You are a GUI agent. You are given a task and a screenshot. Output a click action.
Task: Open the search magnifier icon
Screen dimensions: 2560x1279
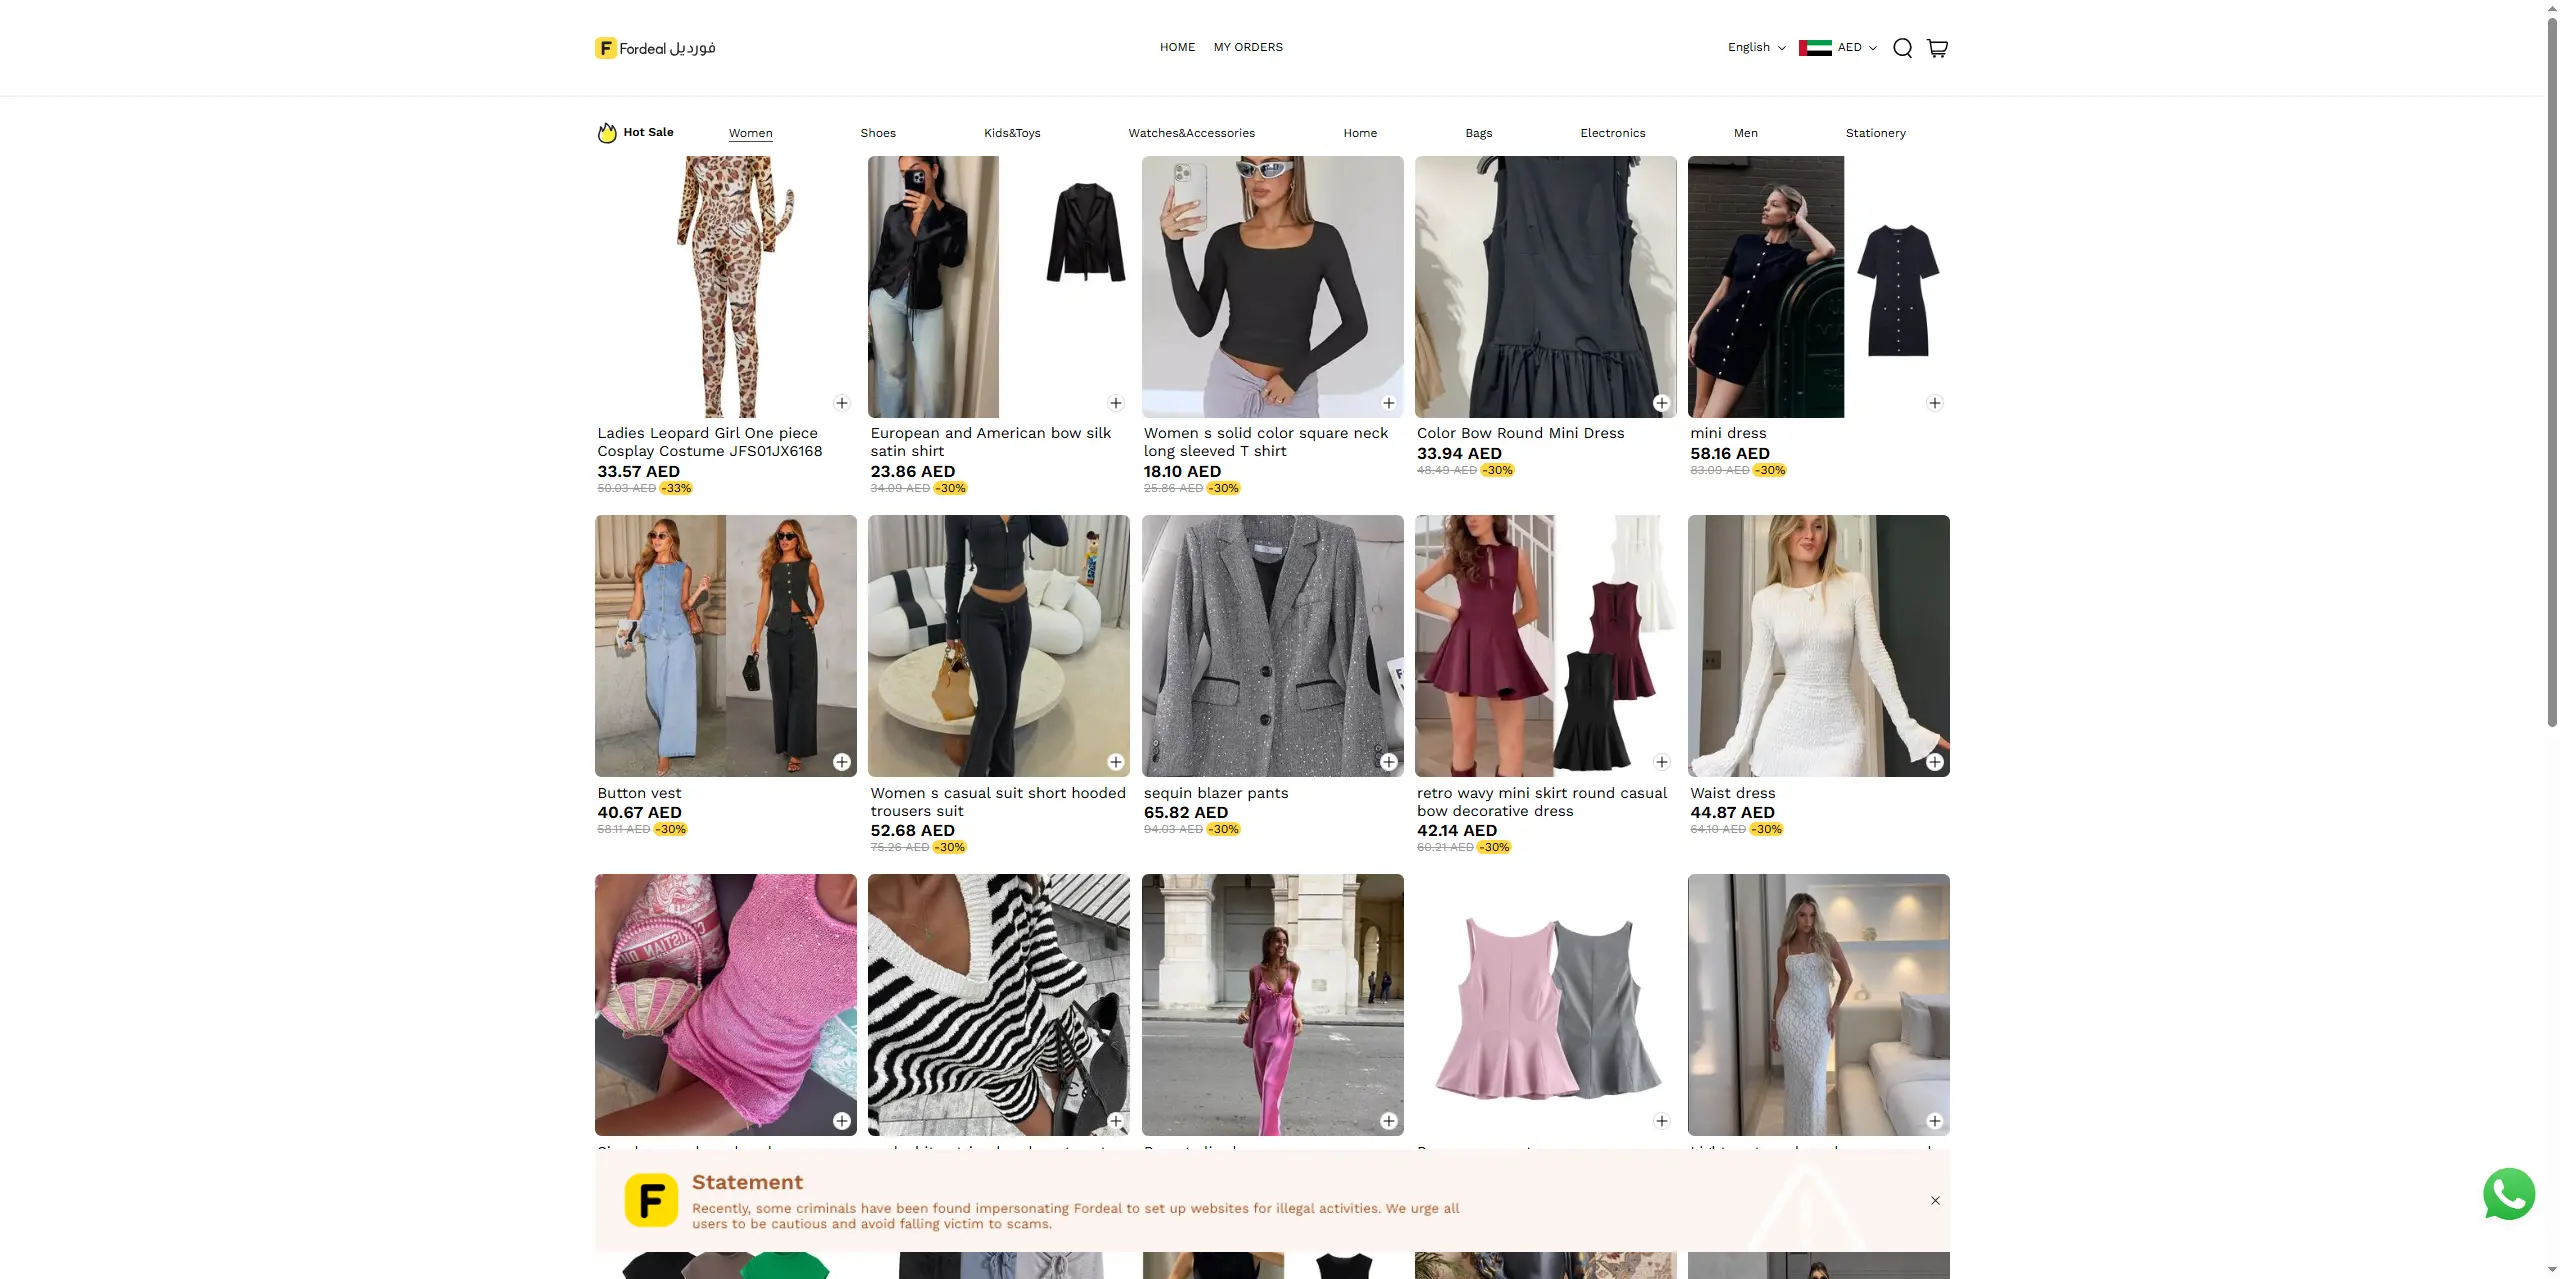pyautogui.click(x=1902, y=48)
